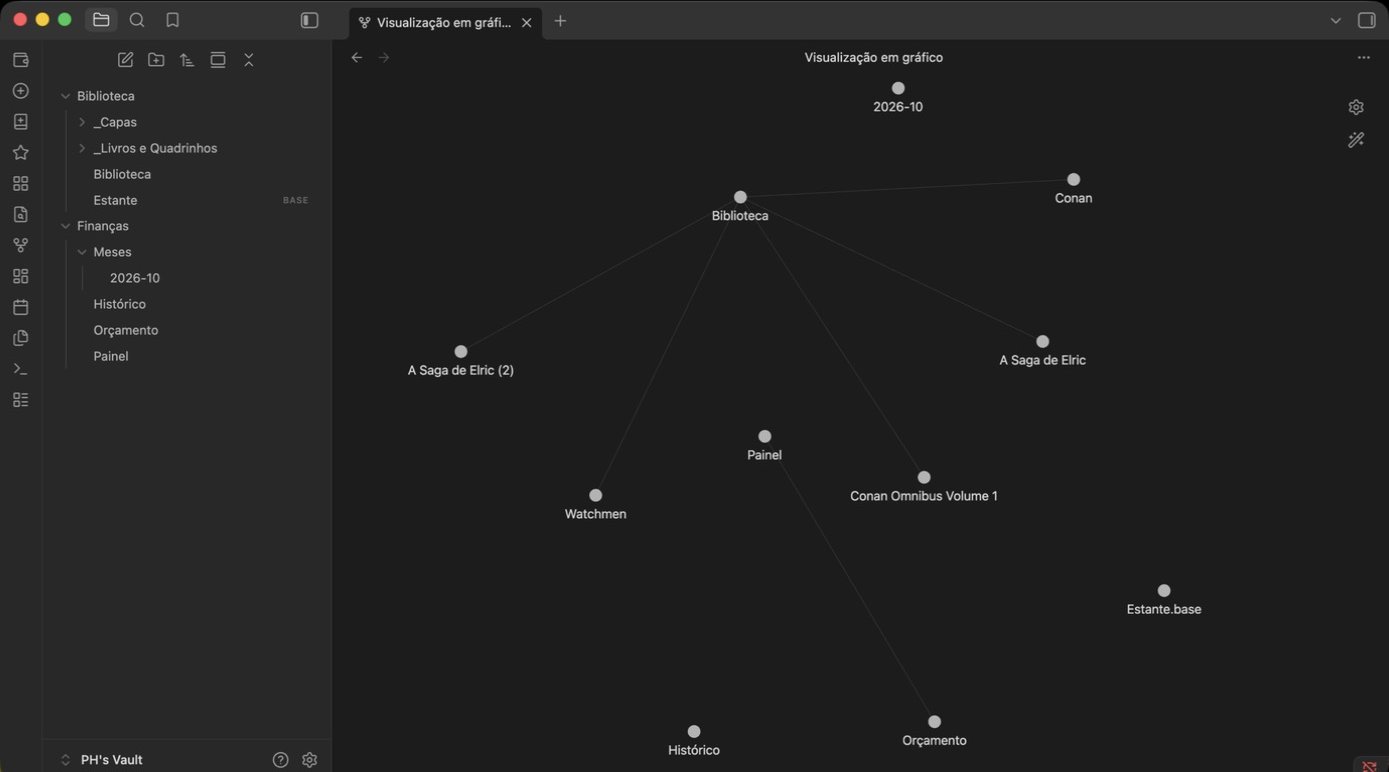Select the Estante.base node in graph
1389x772 pixels.
tap(1164, 591)
